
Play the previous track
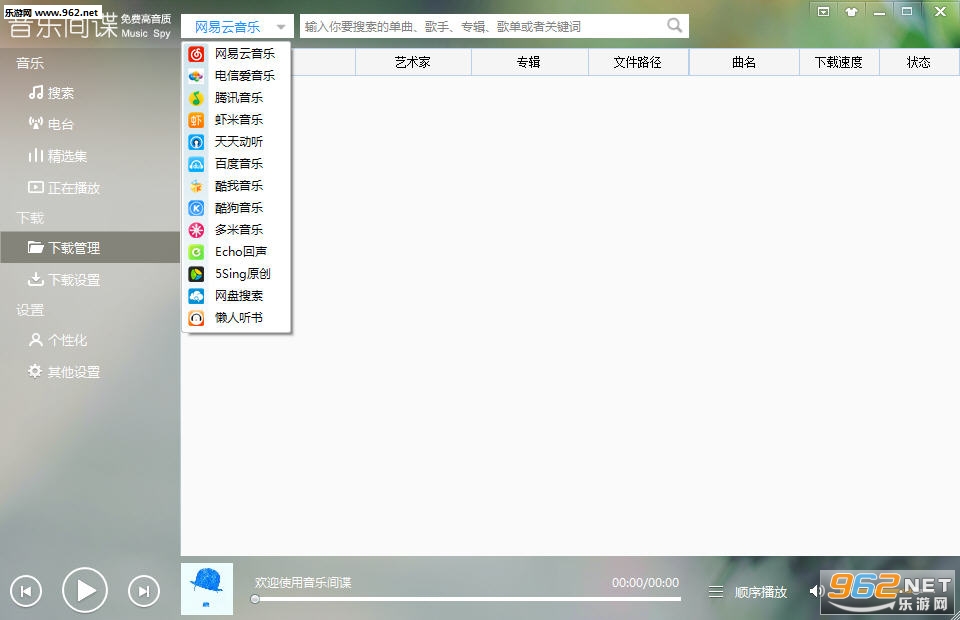[x=26, y=591]
